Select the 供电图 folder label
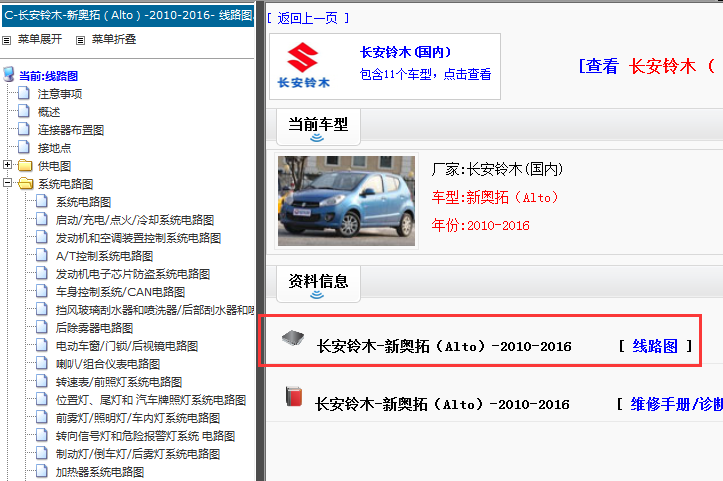The image size is (723, 481). [x=54, y=166]
